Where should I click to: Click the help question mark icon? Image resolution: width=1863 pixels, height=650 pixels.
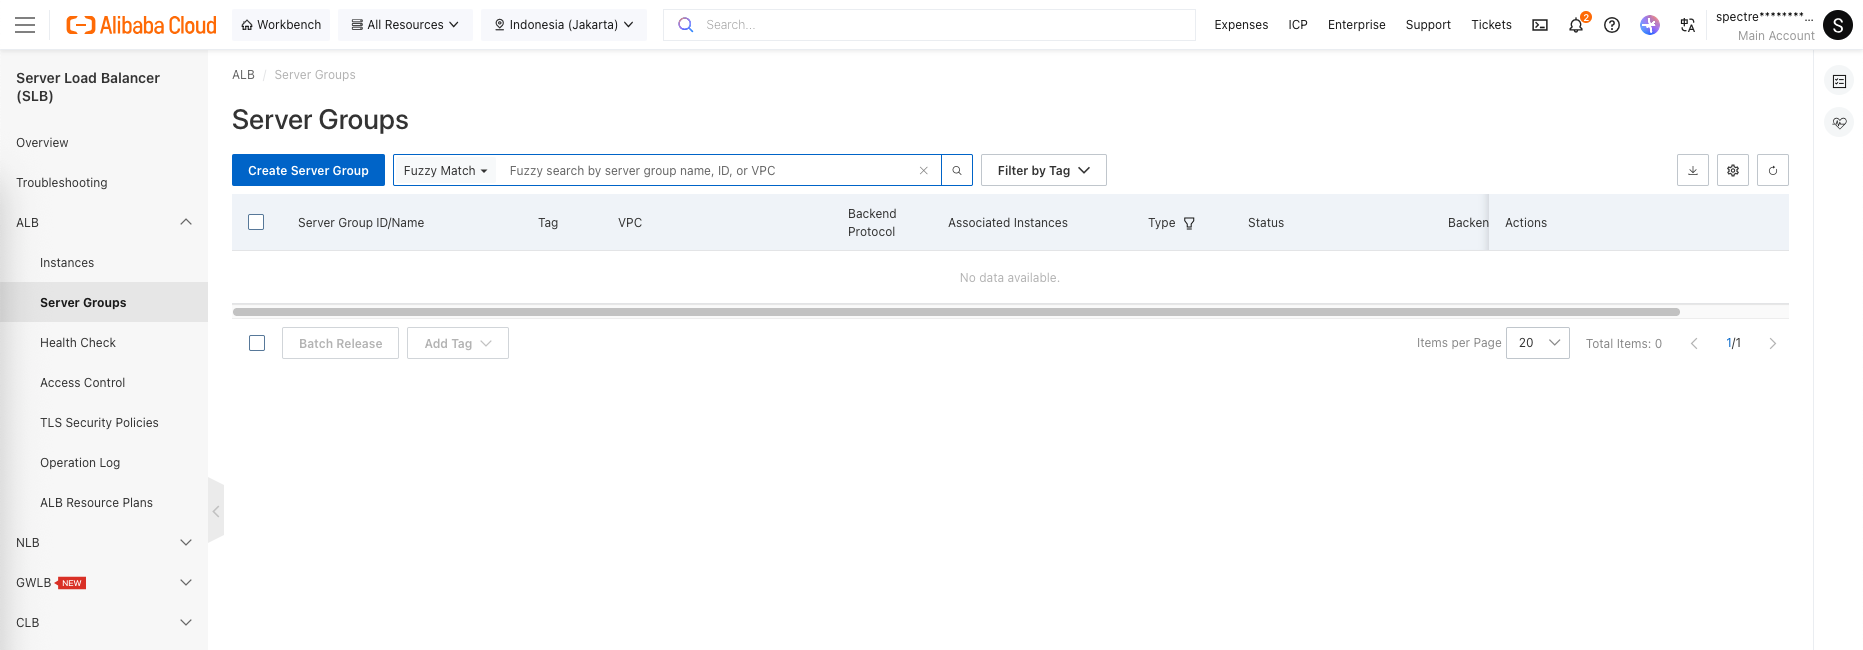pyautogui.click(x=1612, y=25)
